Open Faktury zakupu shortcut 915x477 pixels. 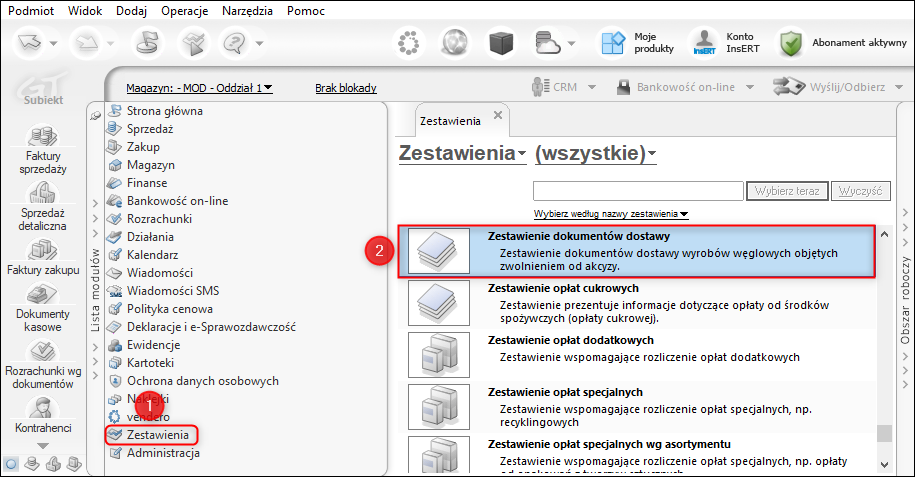(x=43, y=257)
